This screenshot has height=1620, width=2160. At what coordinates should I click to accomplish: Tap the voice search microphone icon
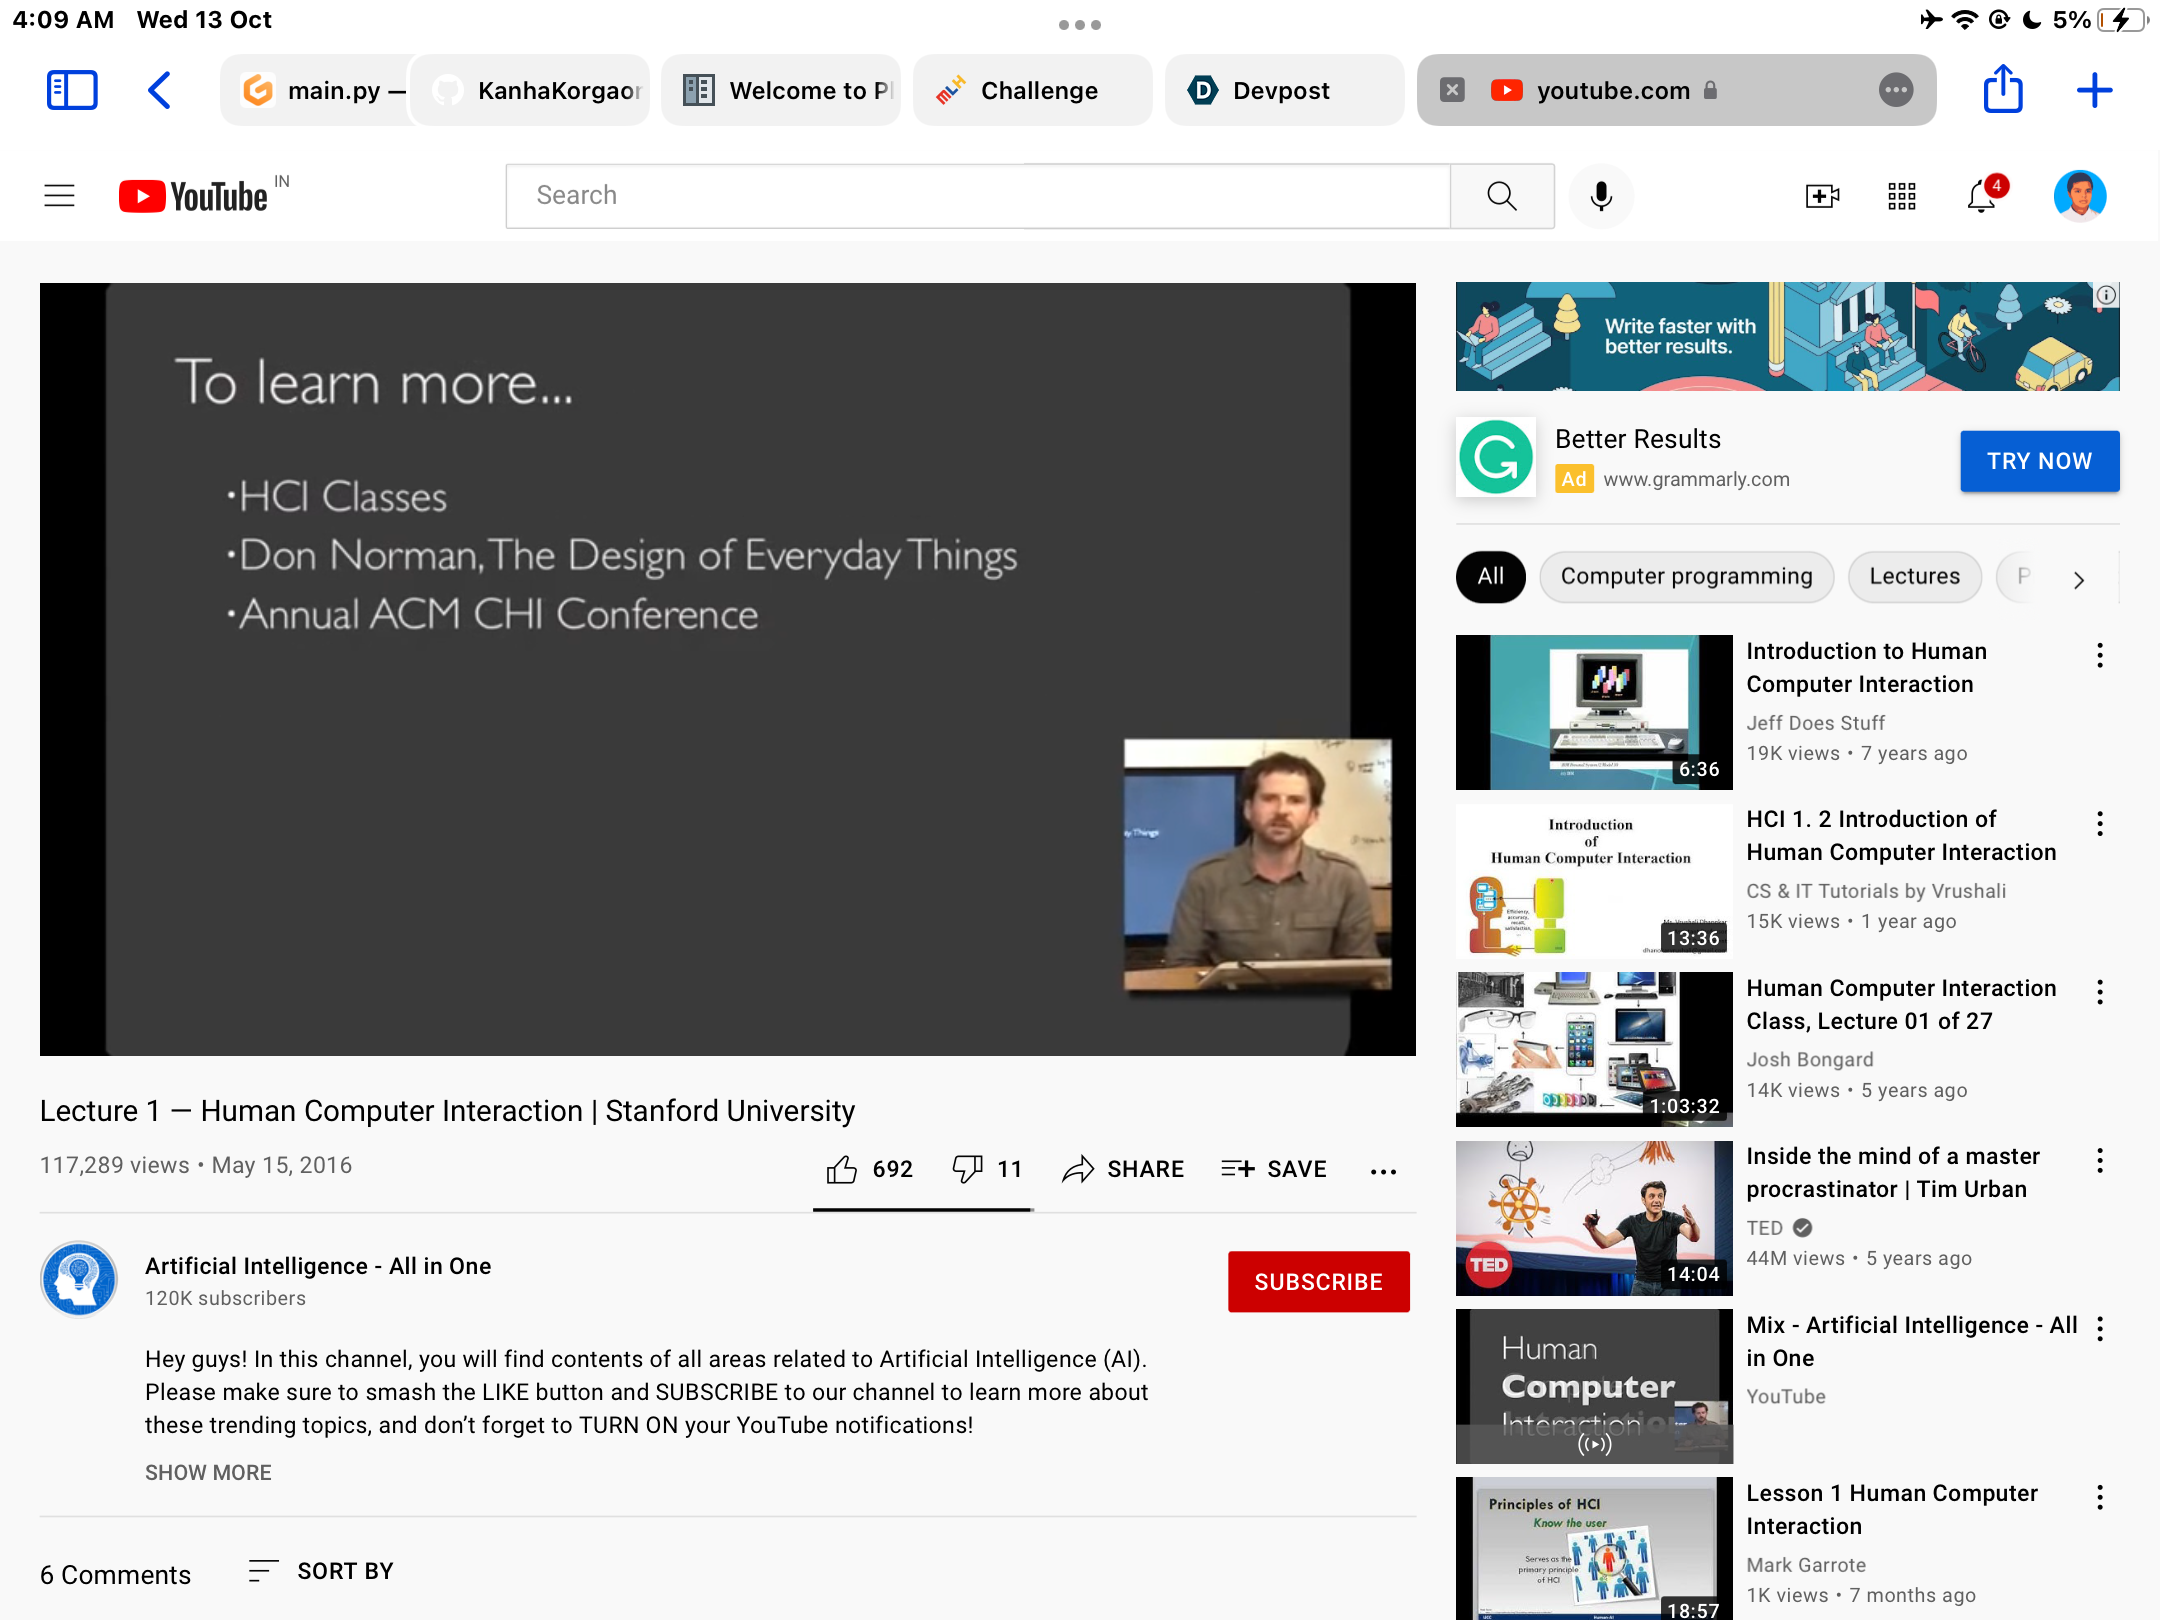pyautogui.click(x=1601, y=195)
